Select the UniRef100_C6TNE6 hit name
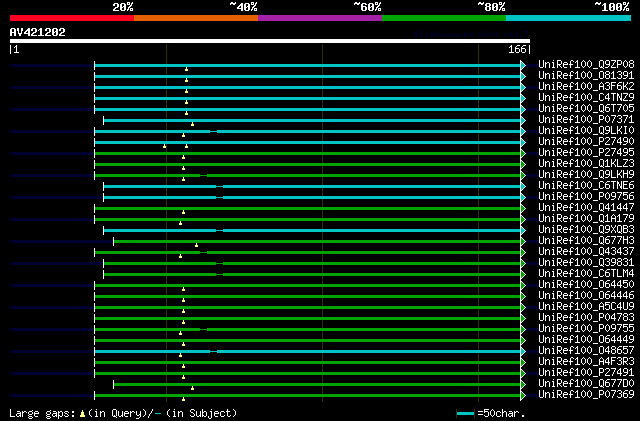Image resolution: width=640 pixels, height=421 pixels. tap(586, 186)
